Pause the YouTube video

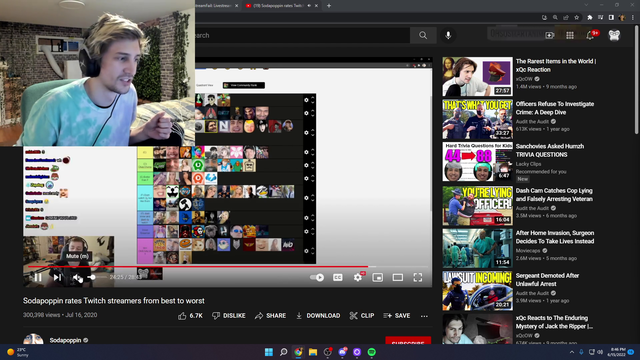pos(38,278)
